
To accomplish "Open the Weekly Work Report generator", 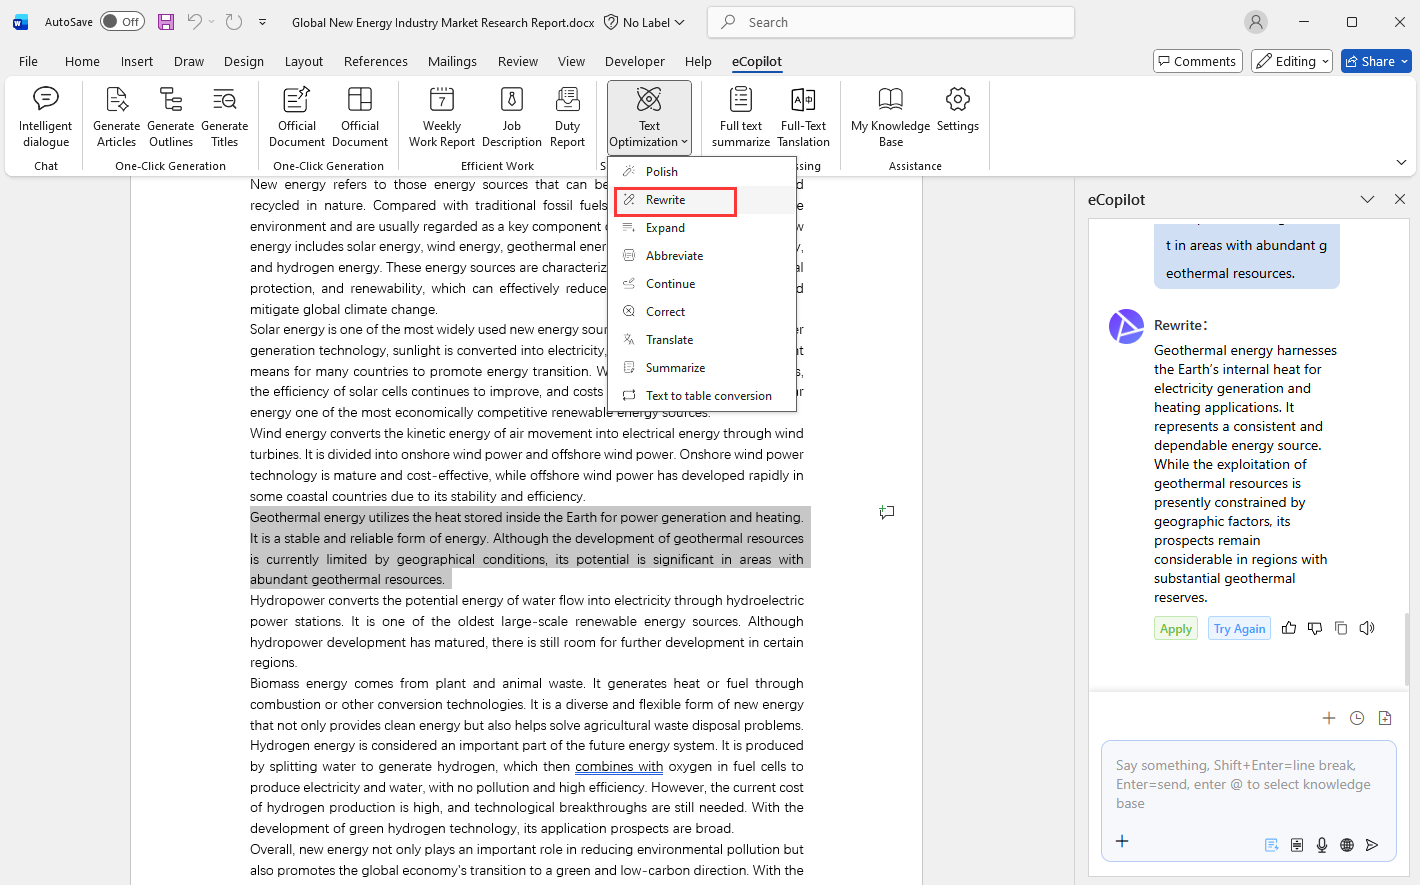I will click(x=441, y=118).
